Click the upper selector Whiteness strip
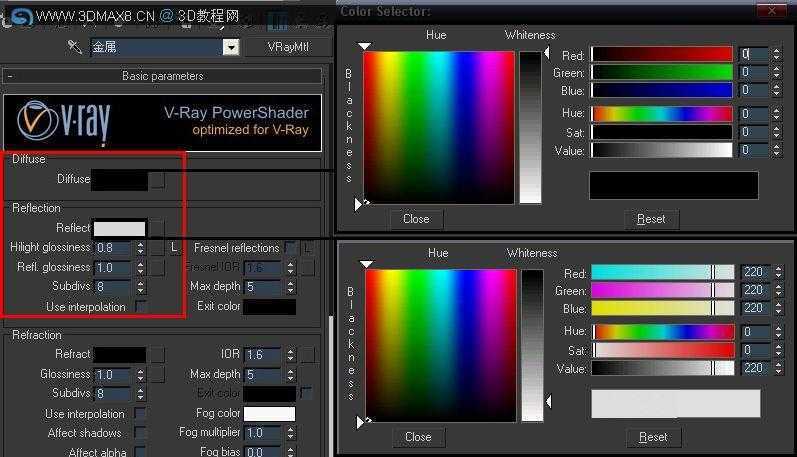 pyautogui.click(x=530, y=128)
